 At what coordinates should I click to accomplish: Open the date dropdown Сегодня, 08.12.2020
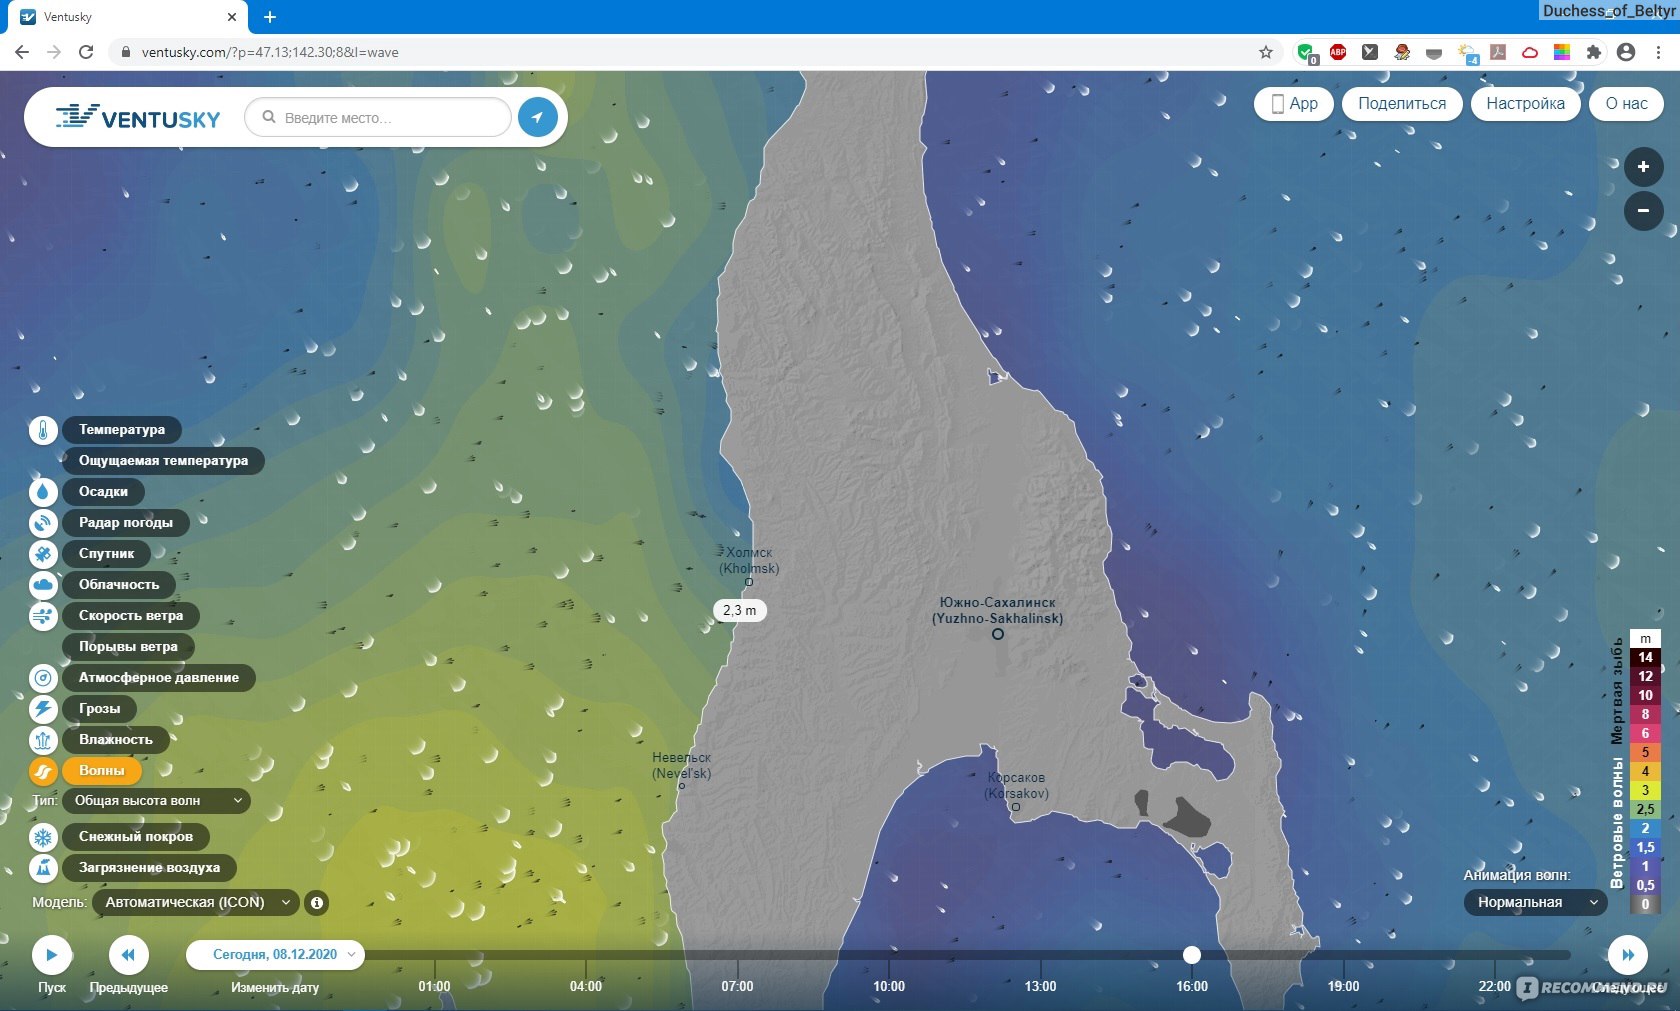275,955
